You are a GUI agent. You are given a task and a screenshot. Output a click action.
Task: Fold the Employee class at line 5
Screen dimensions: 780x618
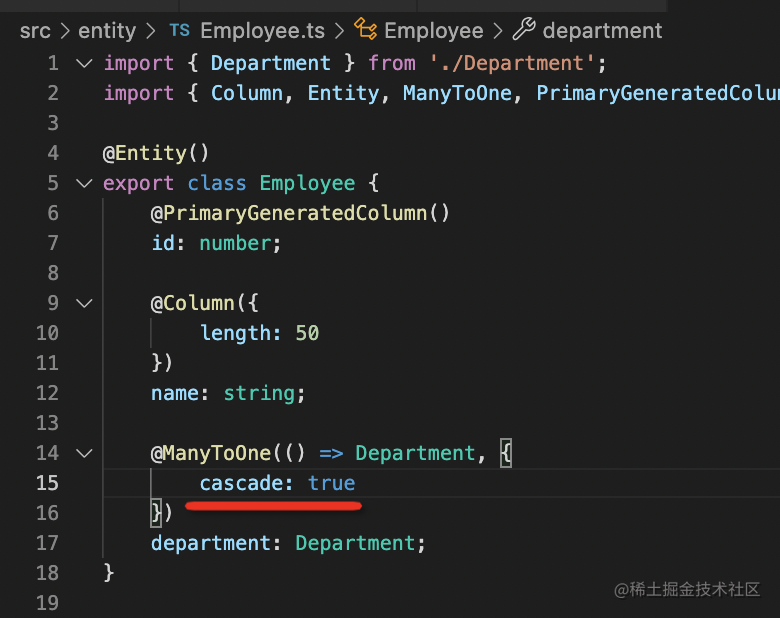pos(84,183)
